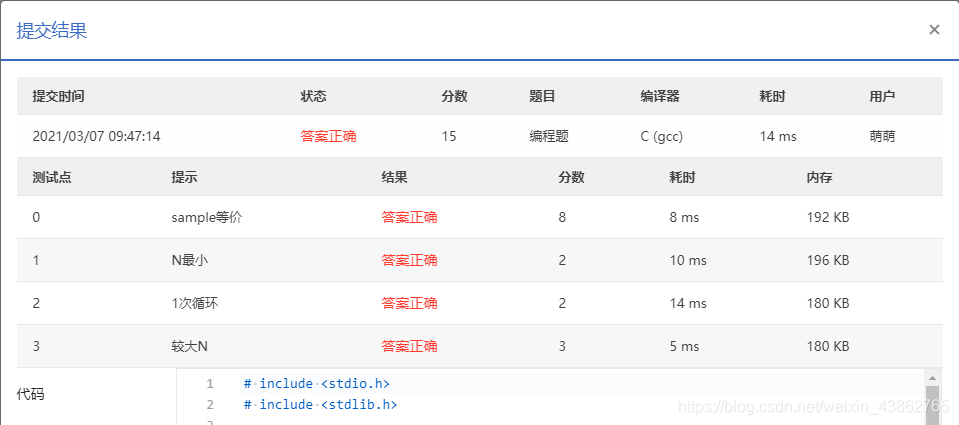Click the 5 ms time for 较大N
Image resolution: width=959 pixels, height=425 pixels.
point(684,346)
